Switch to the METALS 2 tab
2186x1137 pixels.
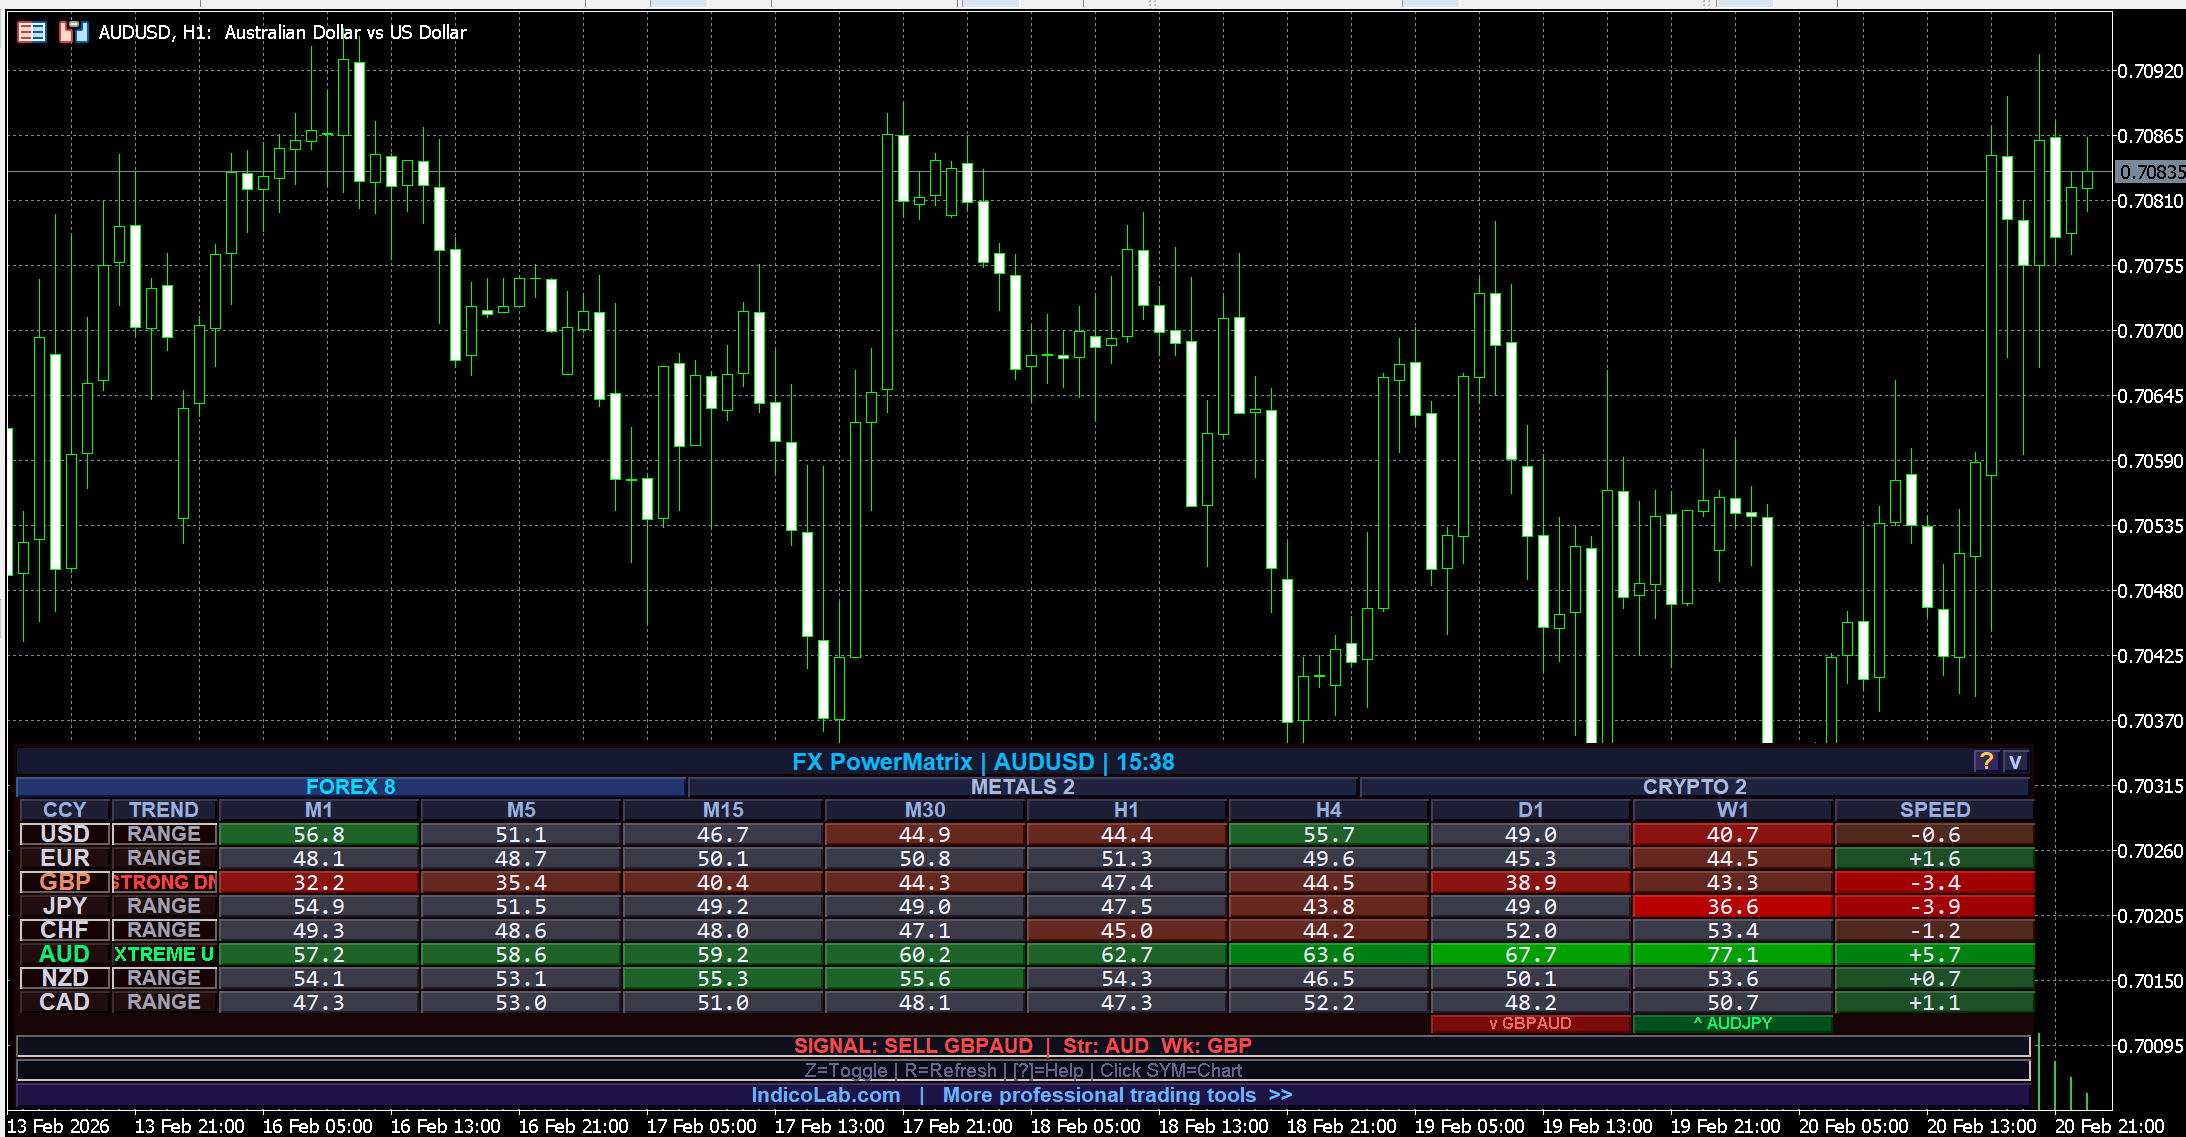coord(1022,787)
